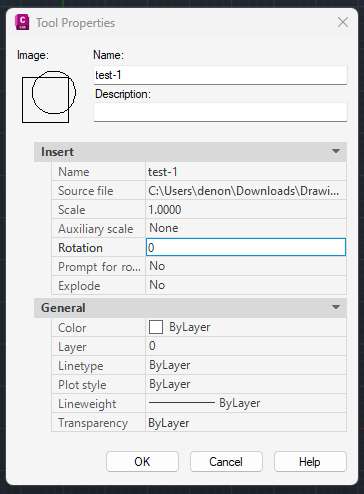Viewport: 364px width, 494px height.
Task: Open the Lineweight ByLayer dropdown
Action: tap(246, 403)
